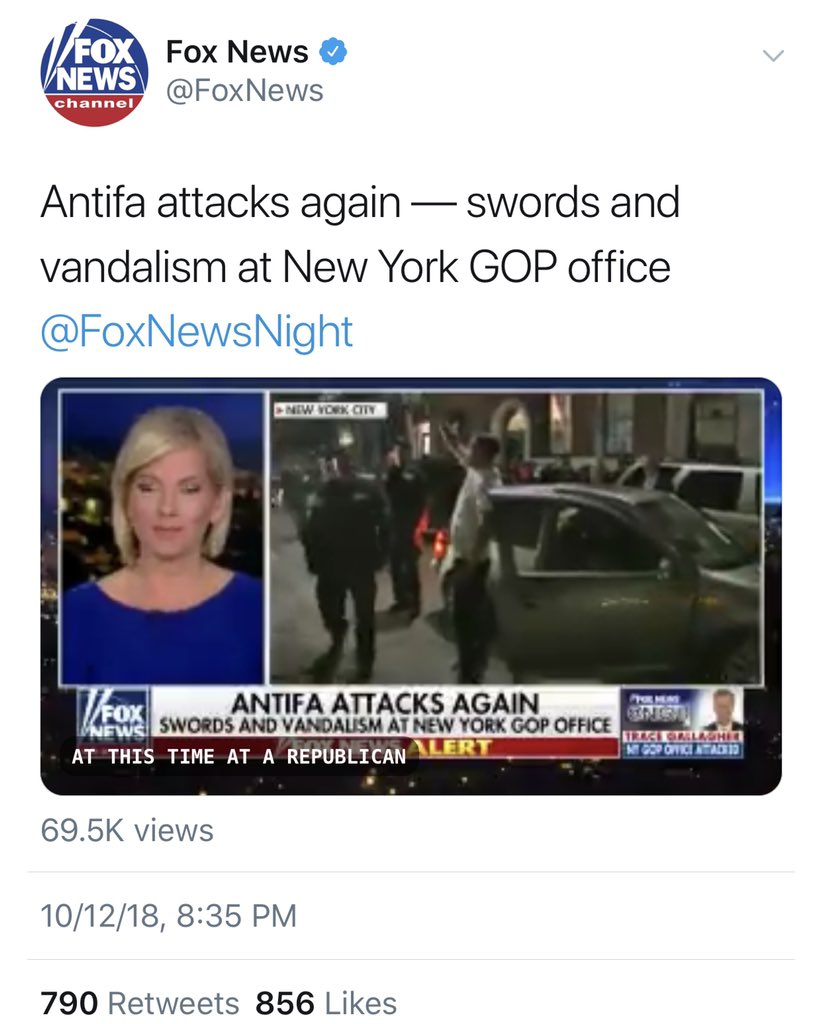Play the embedded Fox News video
822x1024 pixels.
coord(411,586)
